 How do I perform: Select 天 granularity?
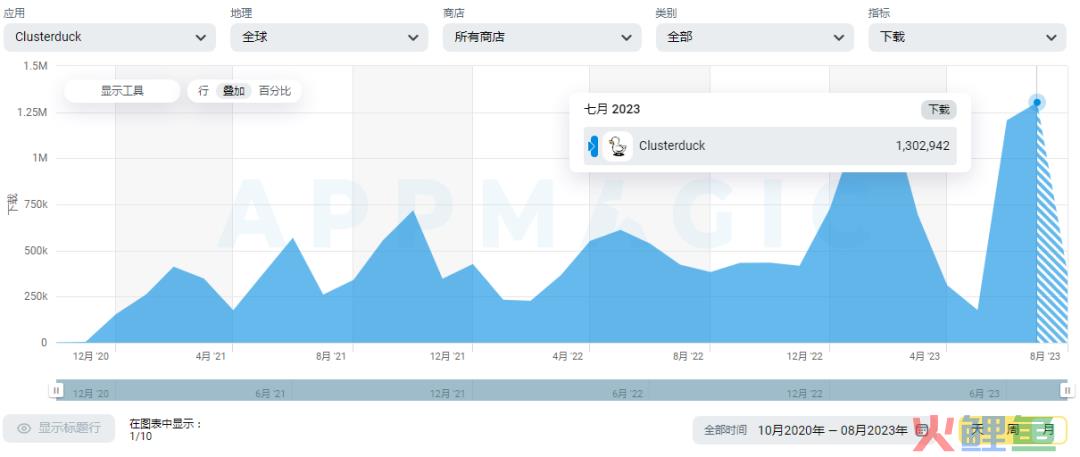click(x=978, y=430)
